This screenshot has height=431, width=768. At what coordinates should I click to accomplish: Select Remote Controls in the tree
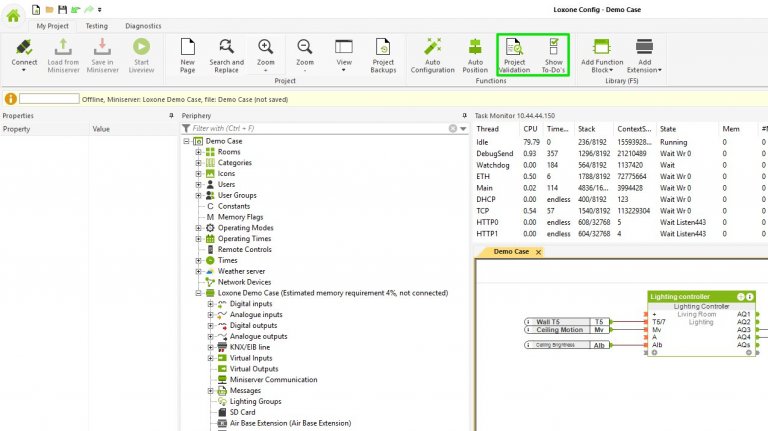coord(244,249)
